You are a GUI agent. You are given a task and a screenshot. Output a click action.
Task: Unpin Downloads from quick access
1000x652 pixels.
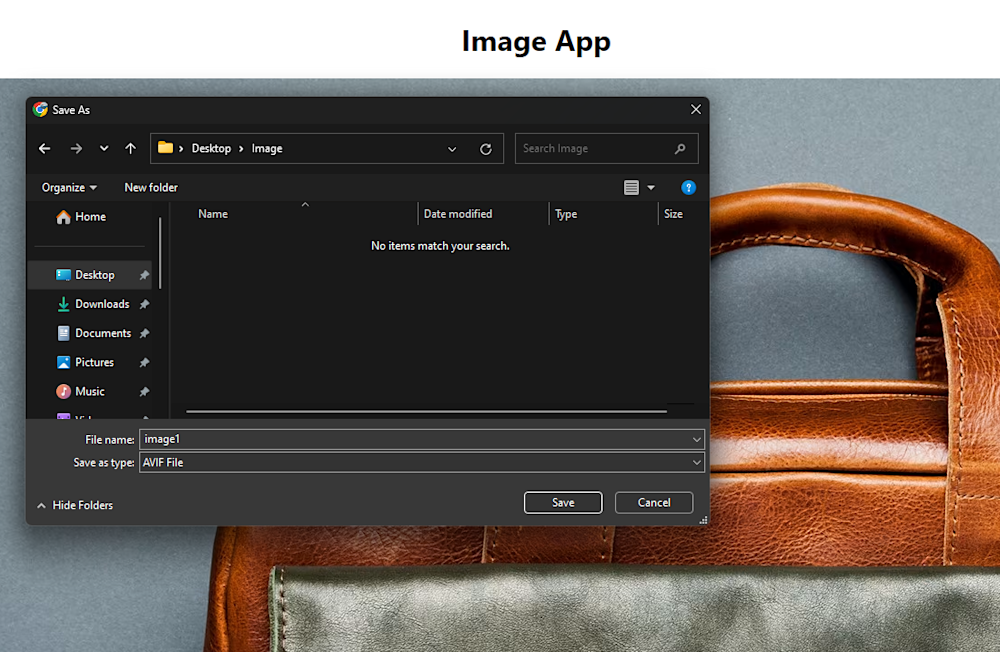pos(144,304)
